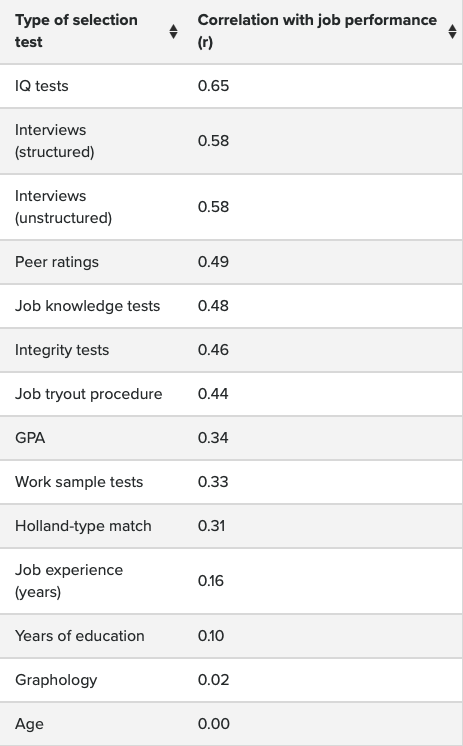Click the 0.65 correlation value

point(214,86)
